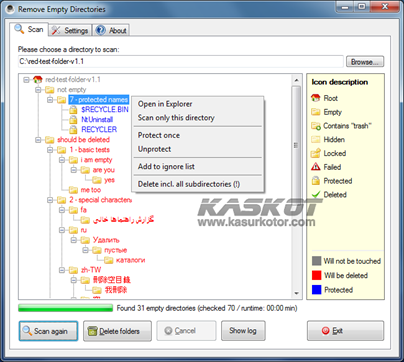Viewport: 404px width, 362px height.
Task: Collapse the '7 - protected names' node
Action: point(50,100)
